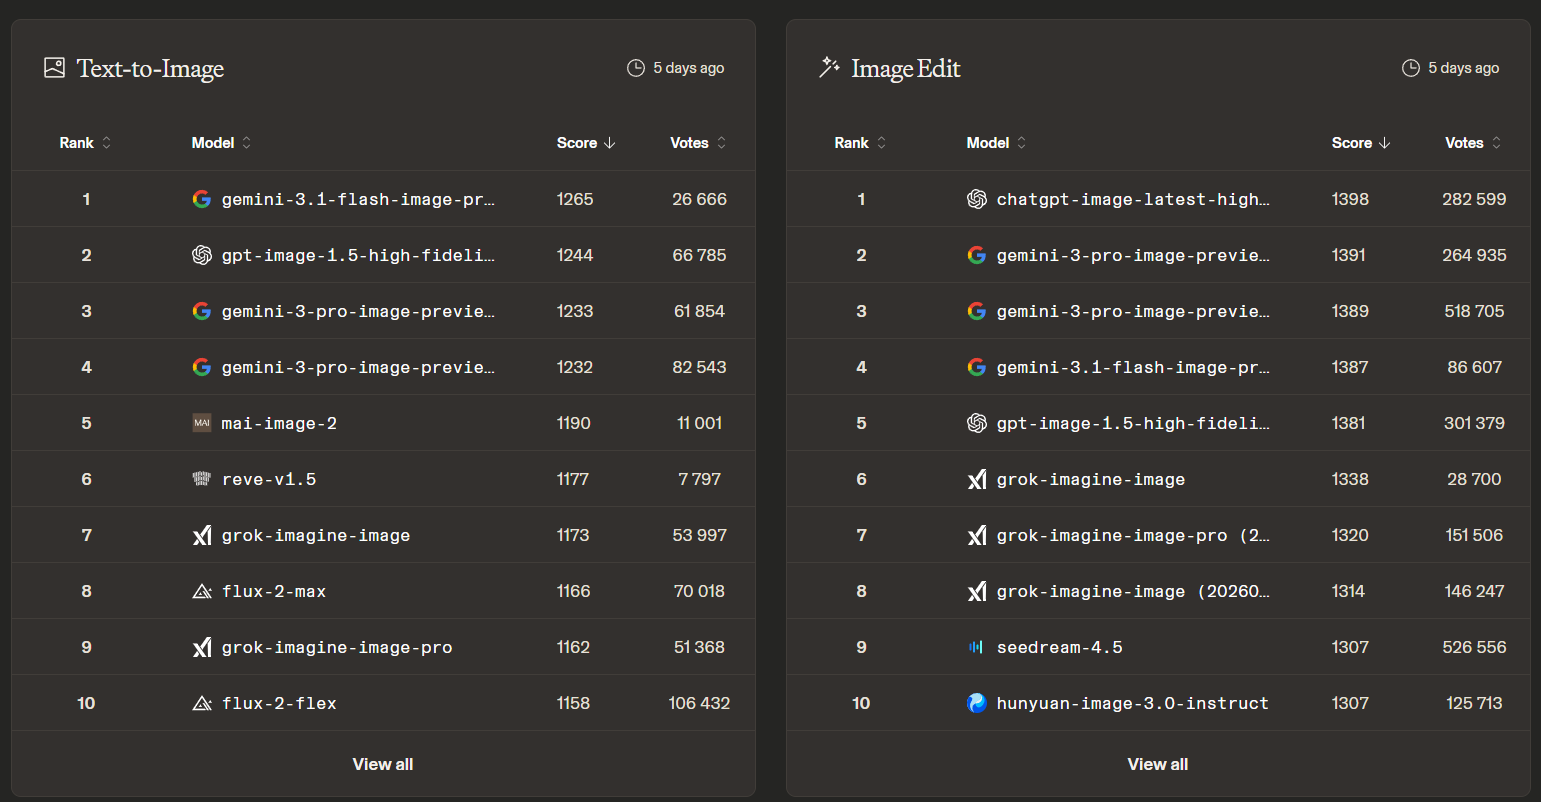Click score 1265 in Text-to-Image table
Image resolution: width=1541 pixels, height=802 pixels.
point(575,199)
